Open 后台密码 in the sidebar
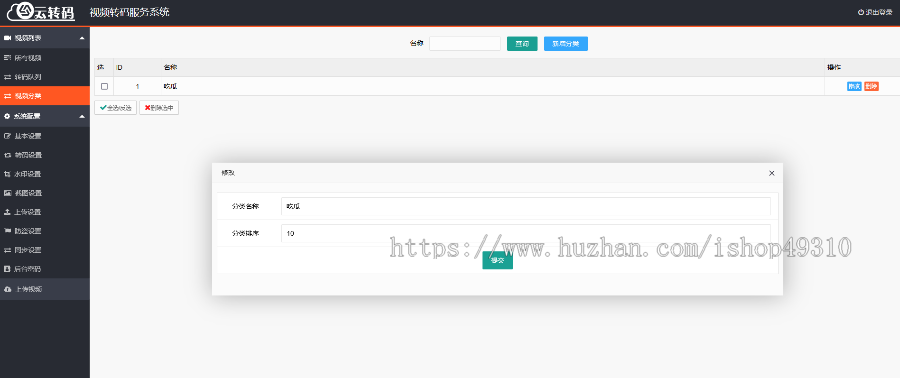Screen dimensions: 900x378 coord(45,268)
